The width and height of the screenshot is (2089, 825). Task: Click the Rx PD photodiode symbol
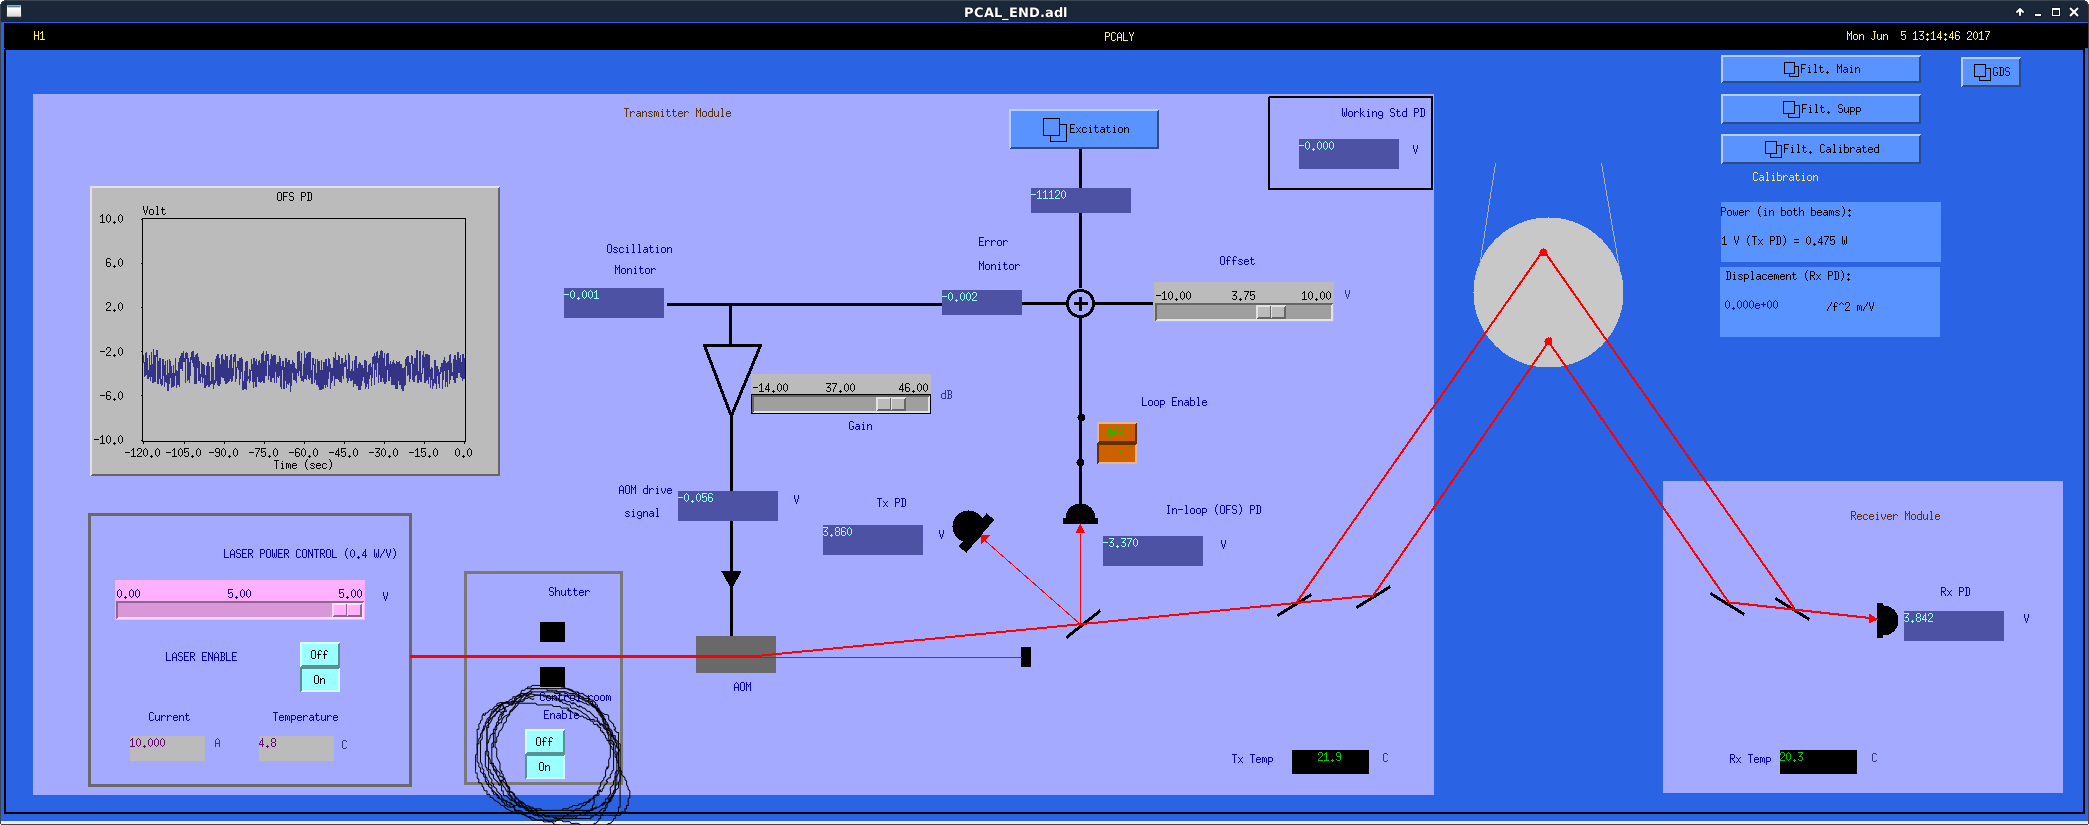(x=1886, y=620)
